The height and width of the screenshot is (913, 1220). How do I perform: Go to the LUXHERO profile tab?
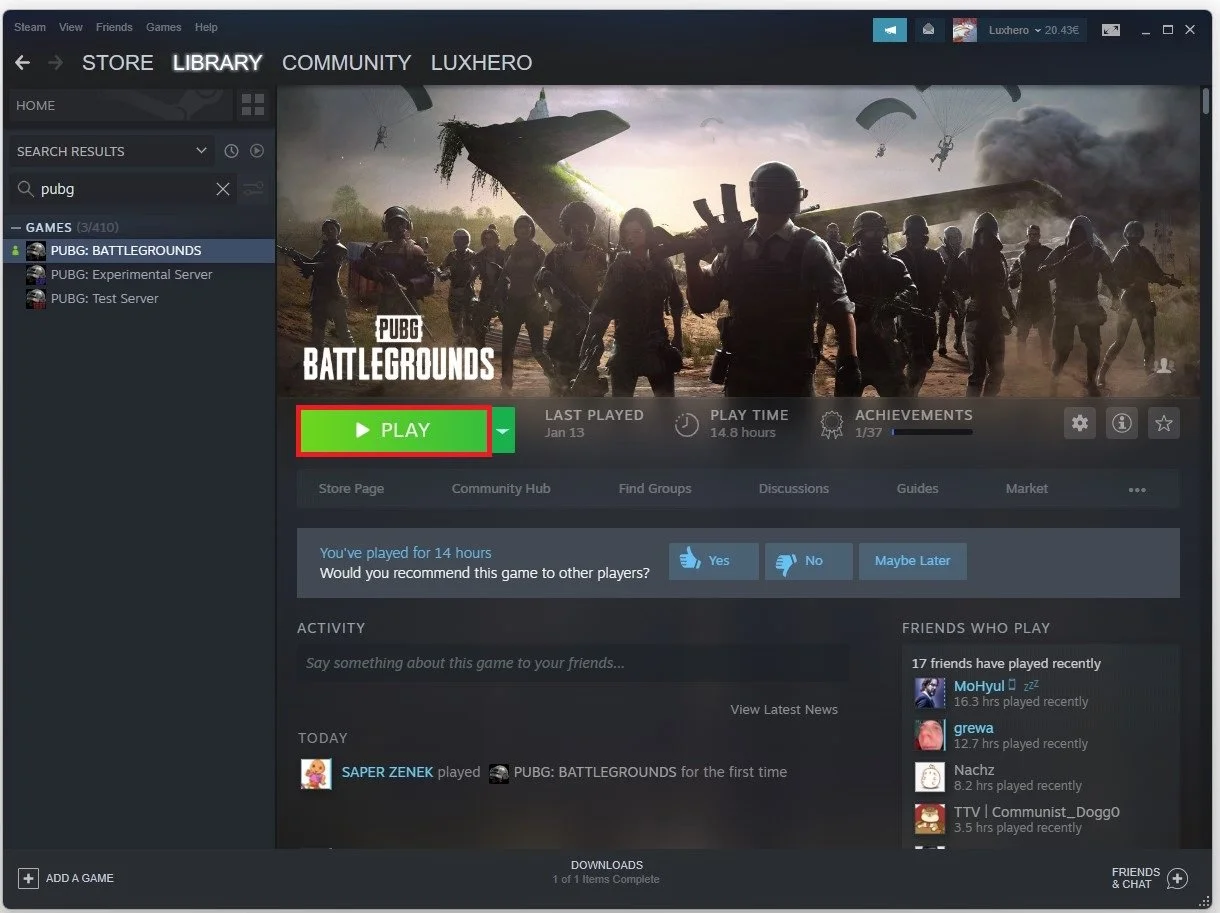(x=481, y=63)
